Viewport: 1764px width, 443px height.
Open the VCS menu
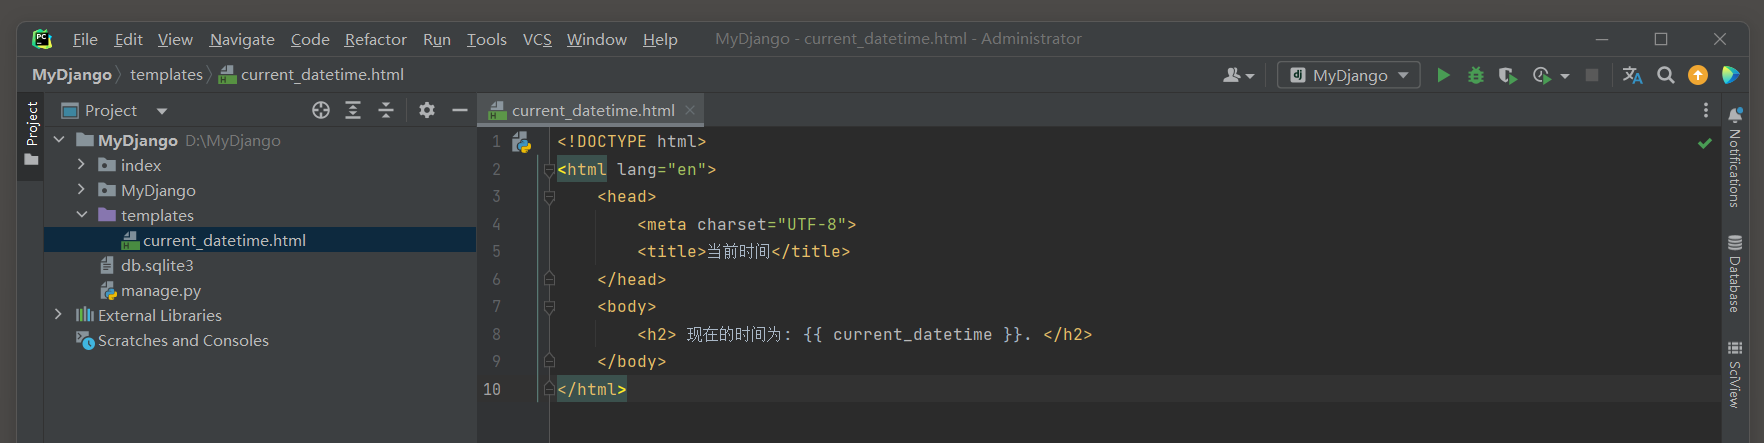(537, 39)
